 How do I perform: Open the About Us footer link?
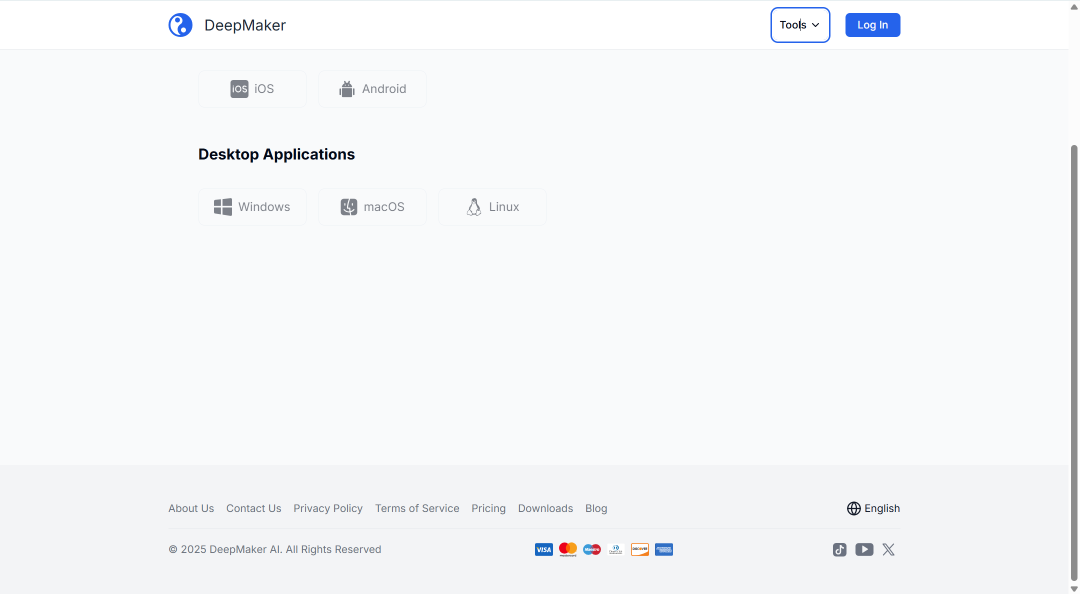pyautogui.click(x=191, y=509)
